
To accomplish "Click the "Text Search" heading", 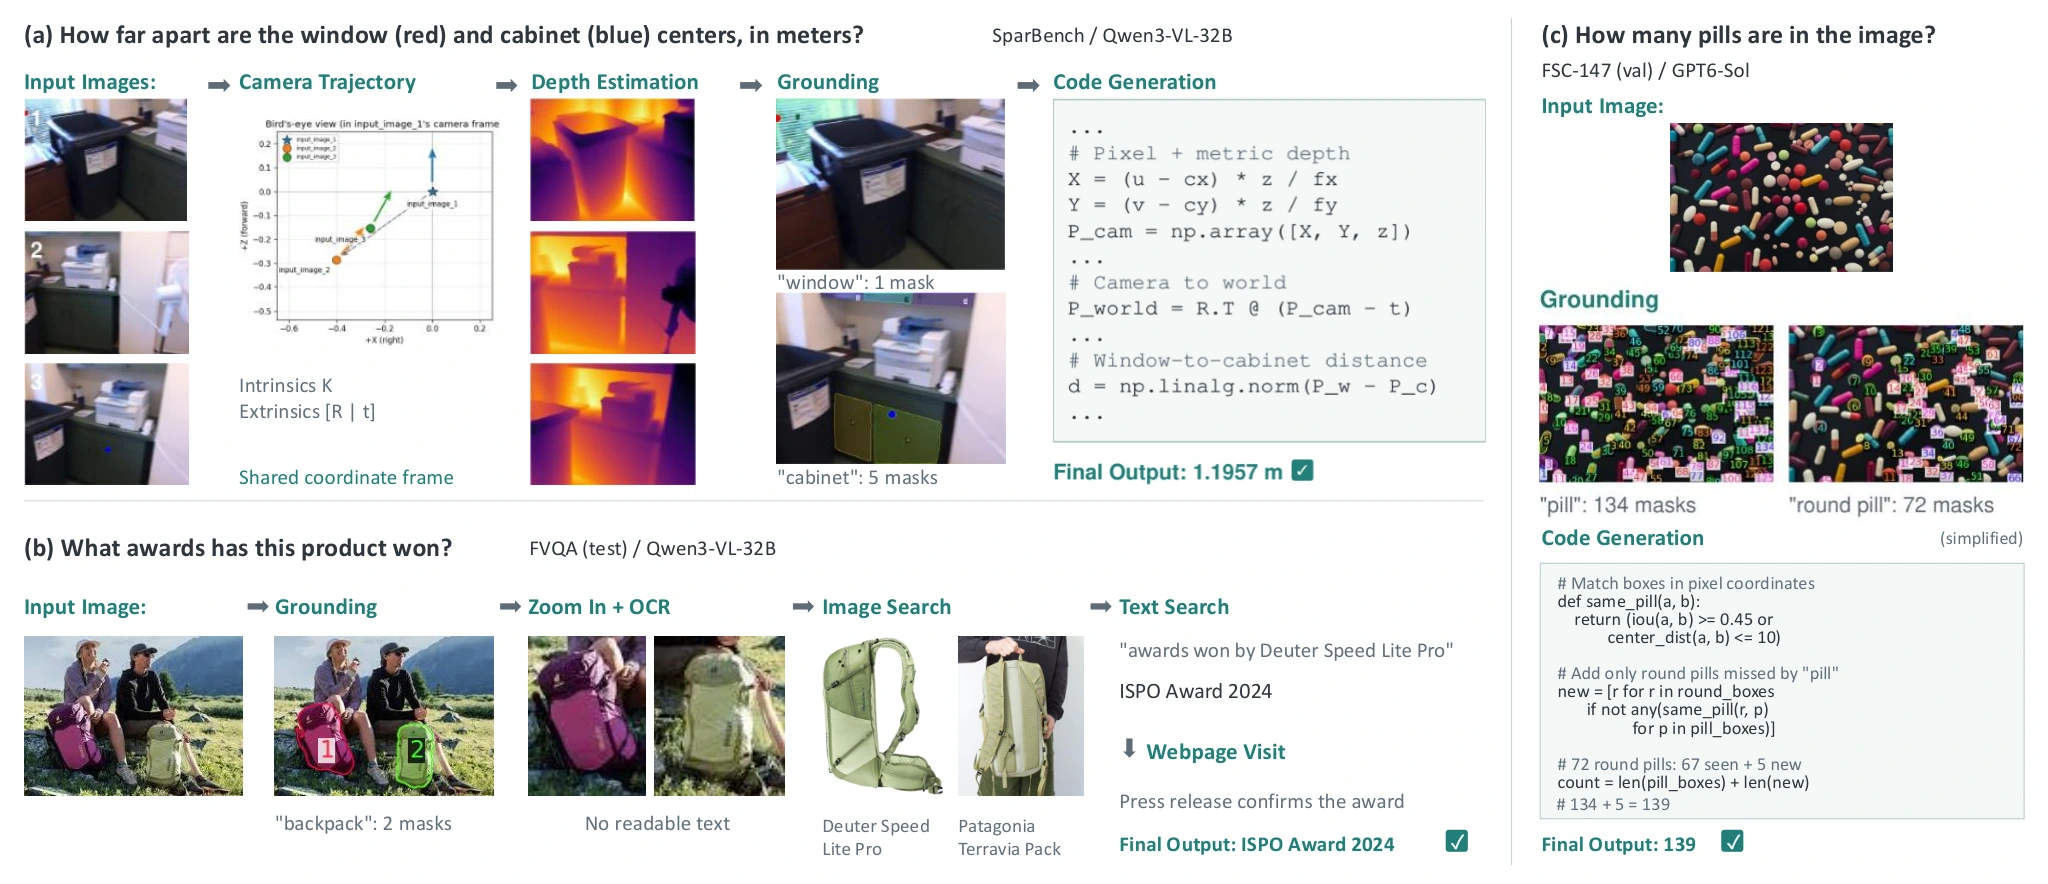I will tap(1174, 607).
